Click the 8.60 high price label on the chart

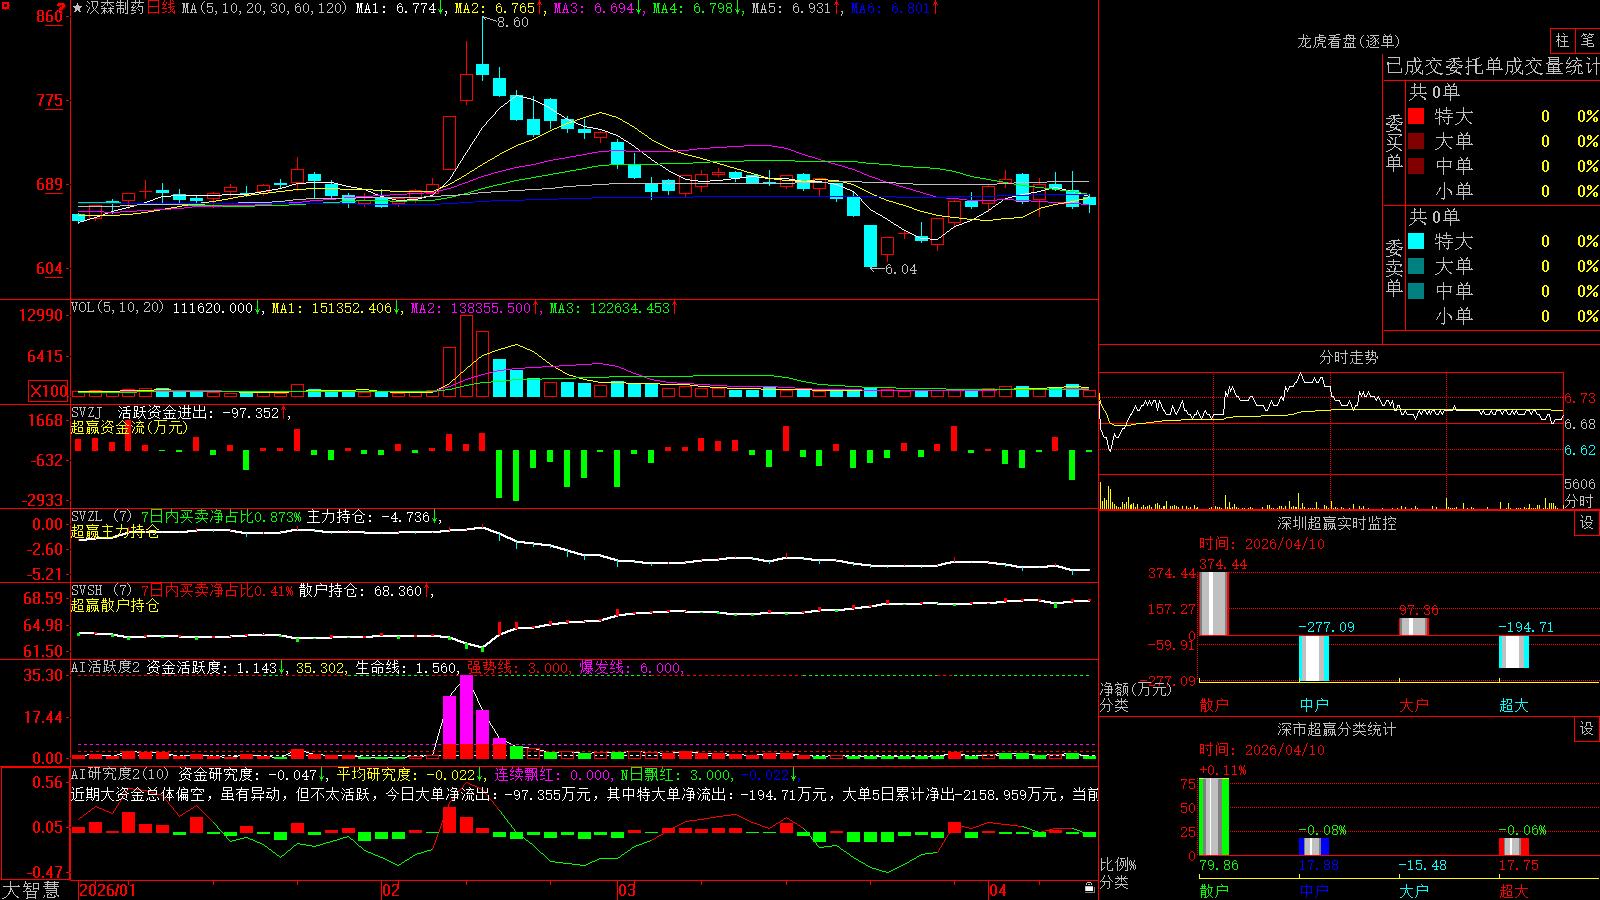pos(512,22)
